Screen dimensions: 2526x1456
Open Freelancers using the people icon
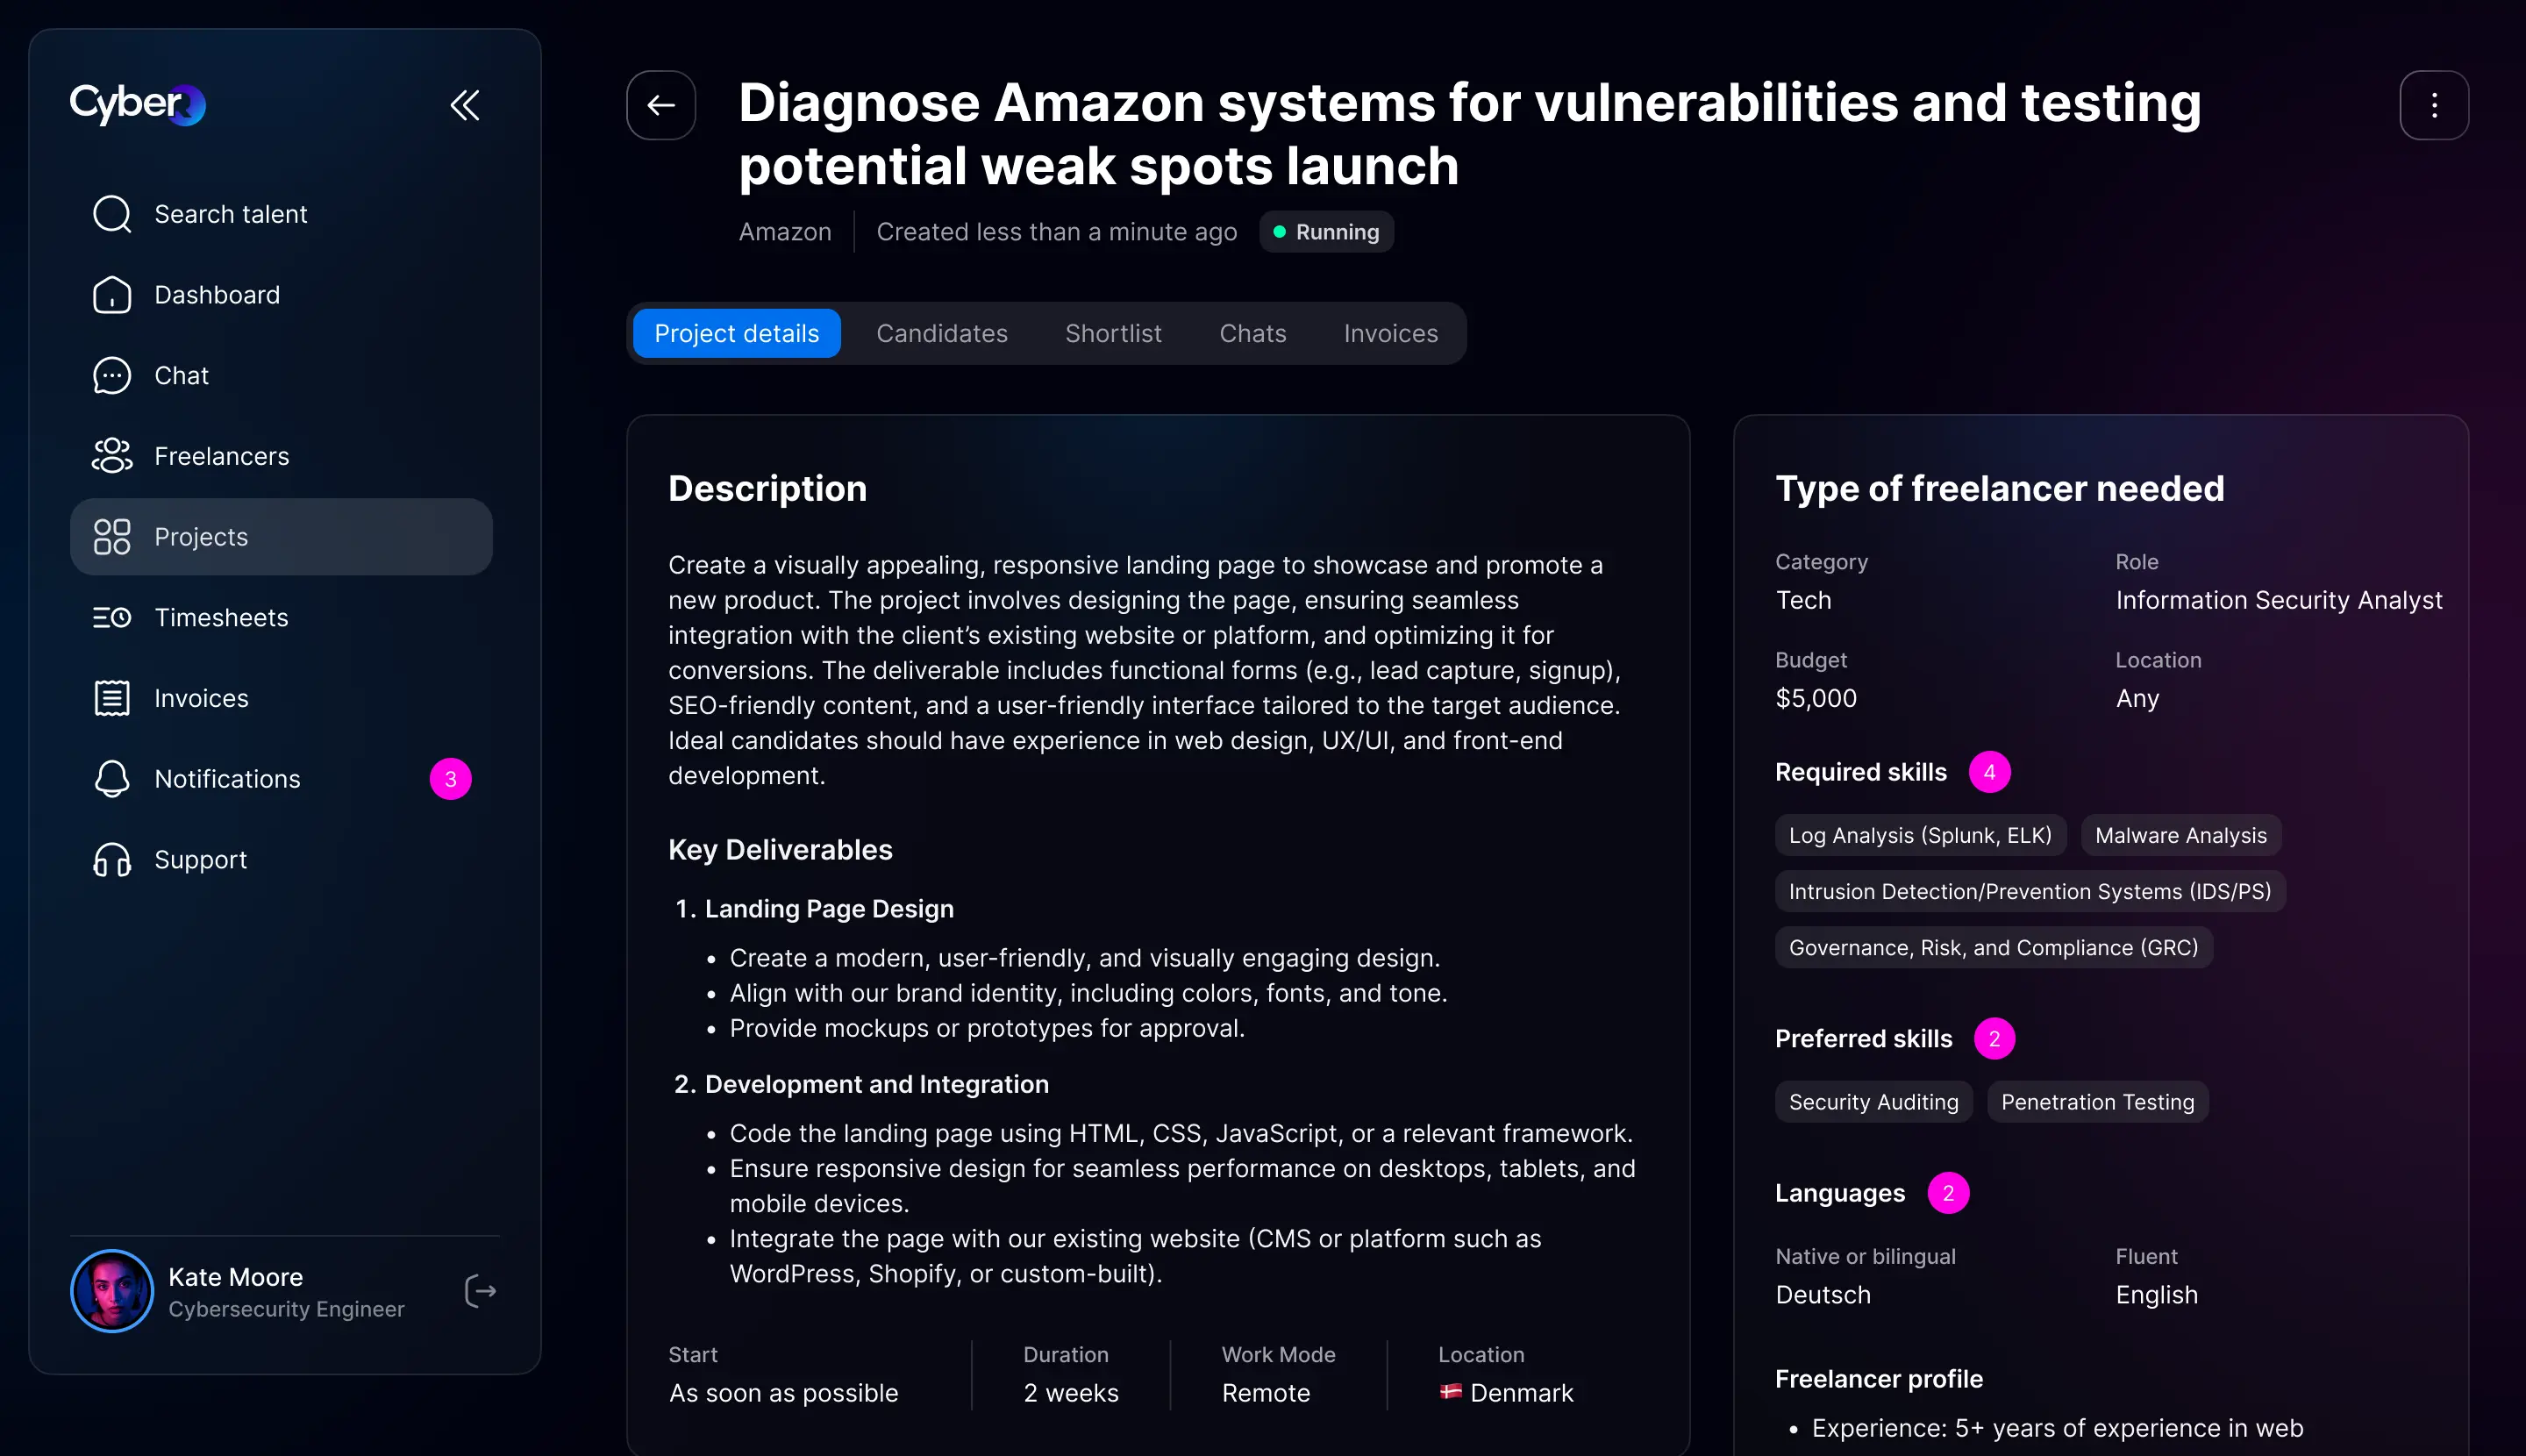[x=112, y=456]
